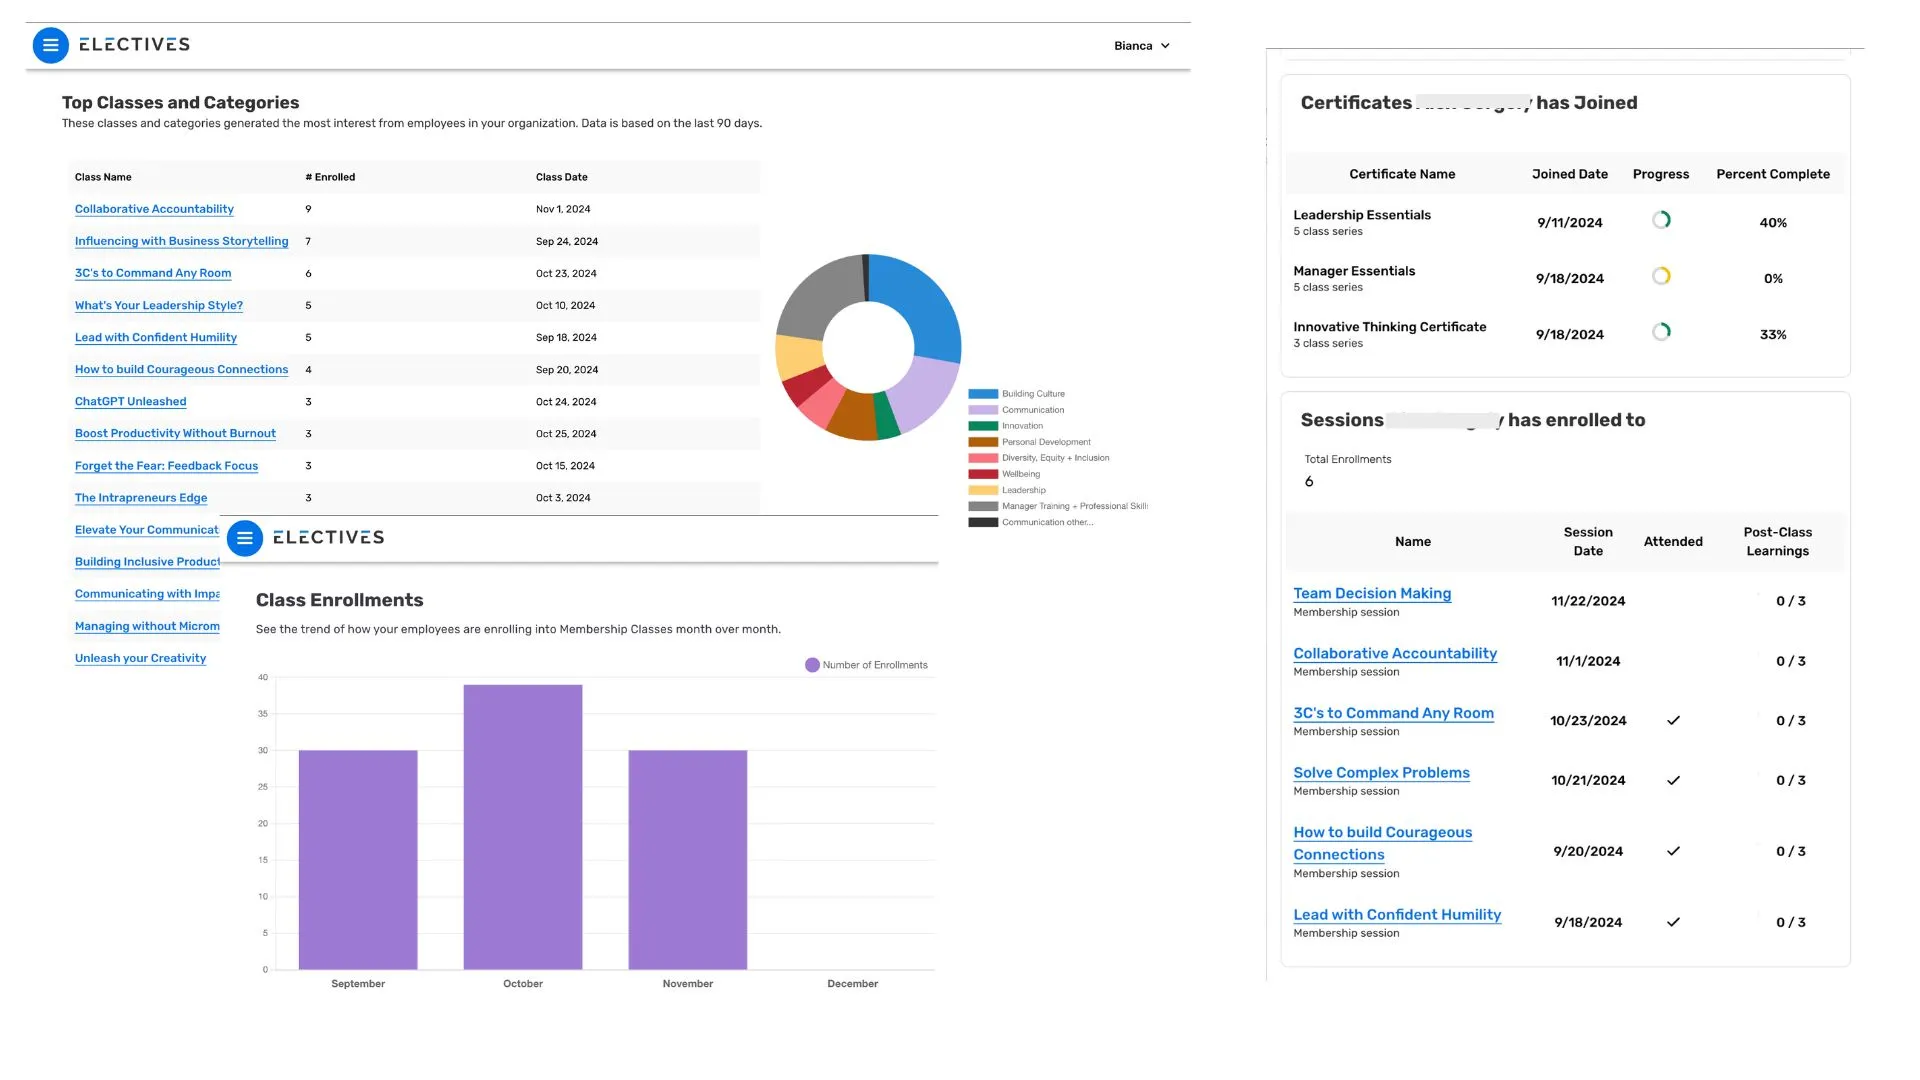Open the How to build Courageous Connections class in the Top Classes table

click(x=181, y=369)
